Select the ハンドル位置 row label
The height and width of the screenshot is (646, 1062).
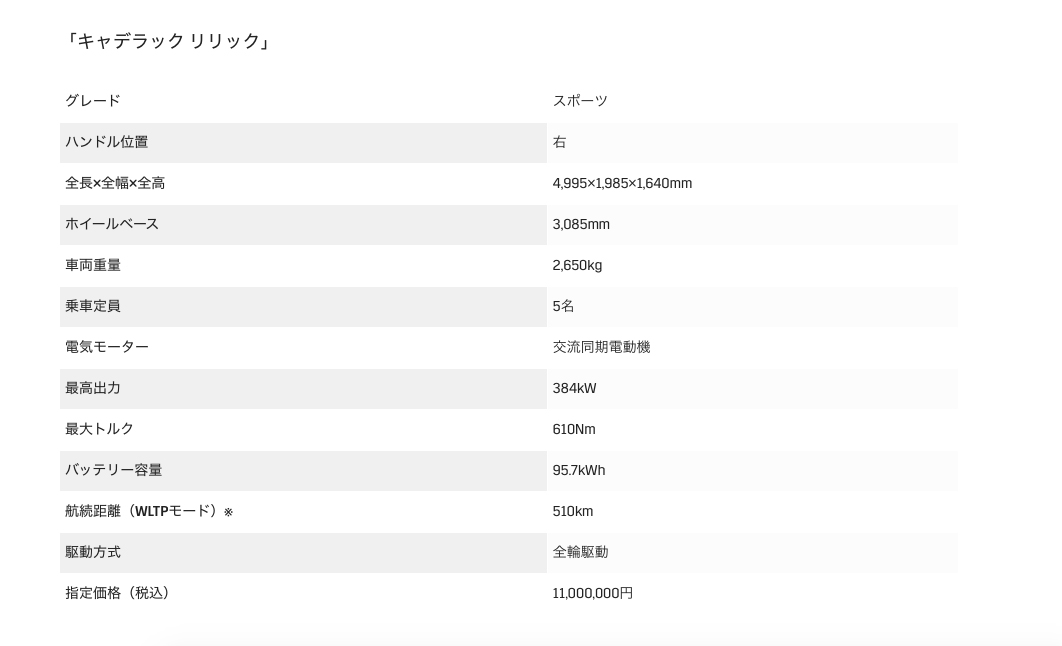(106, 142)
